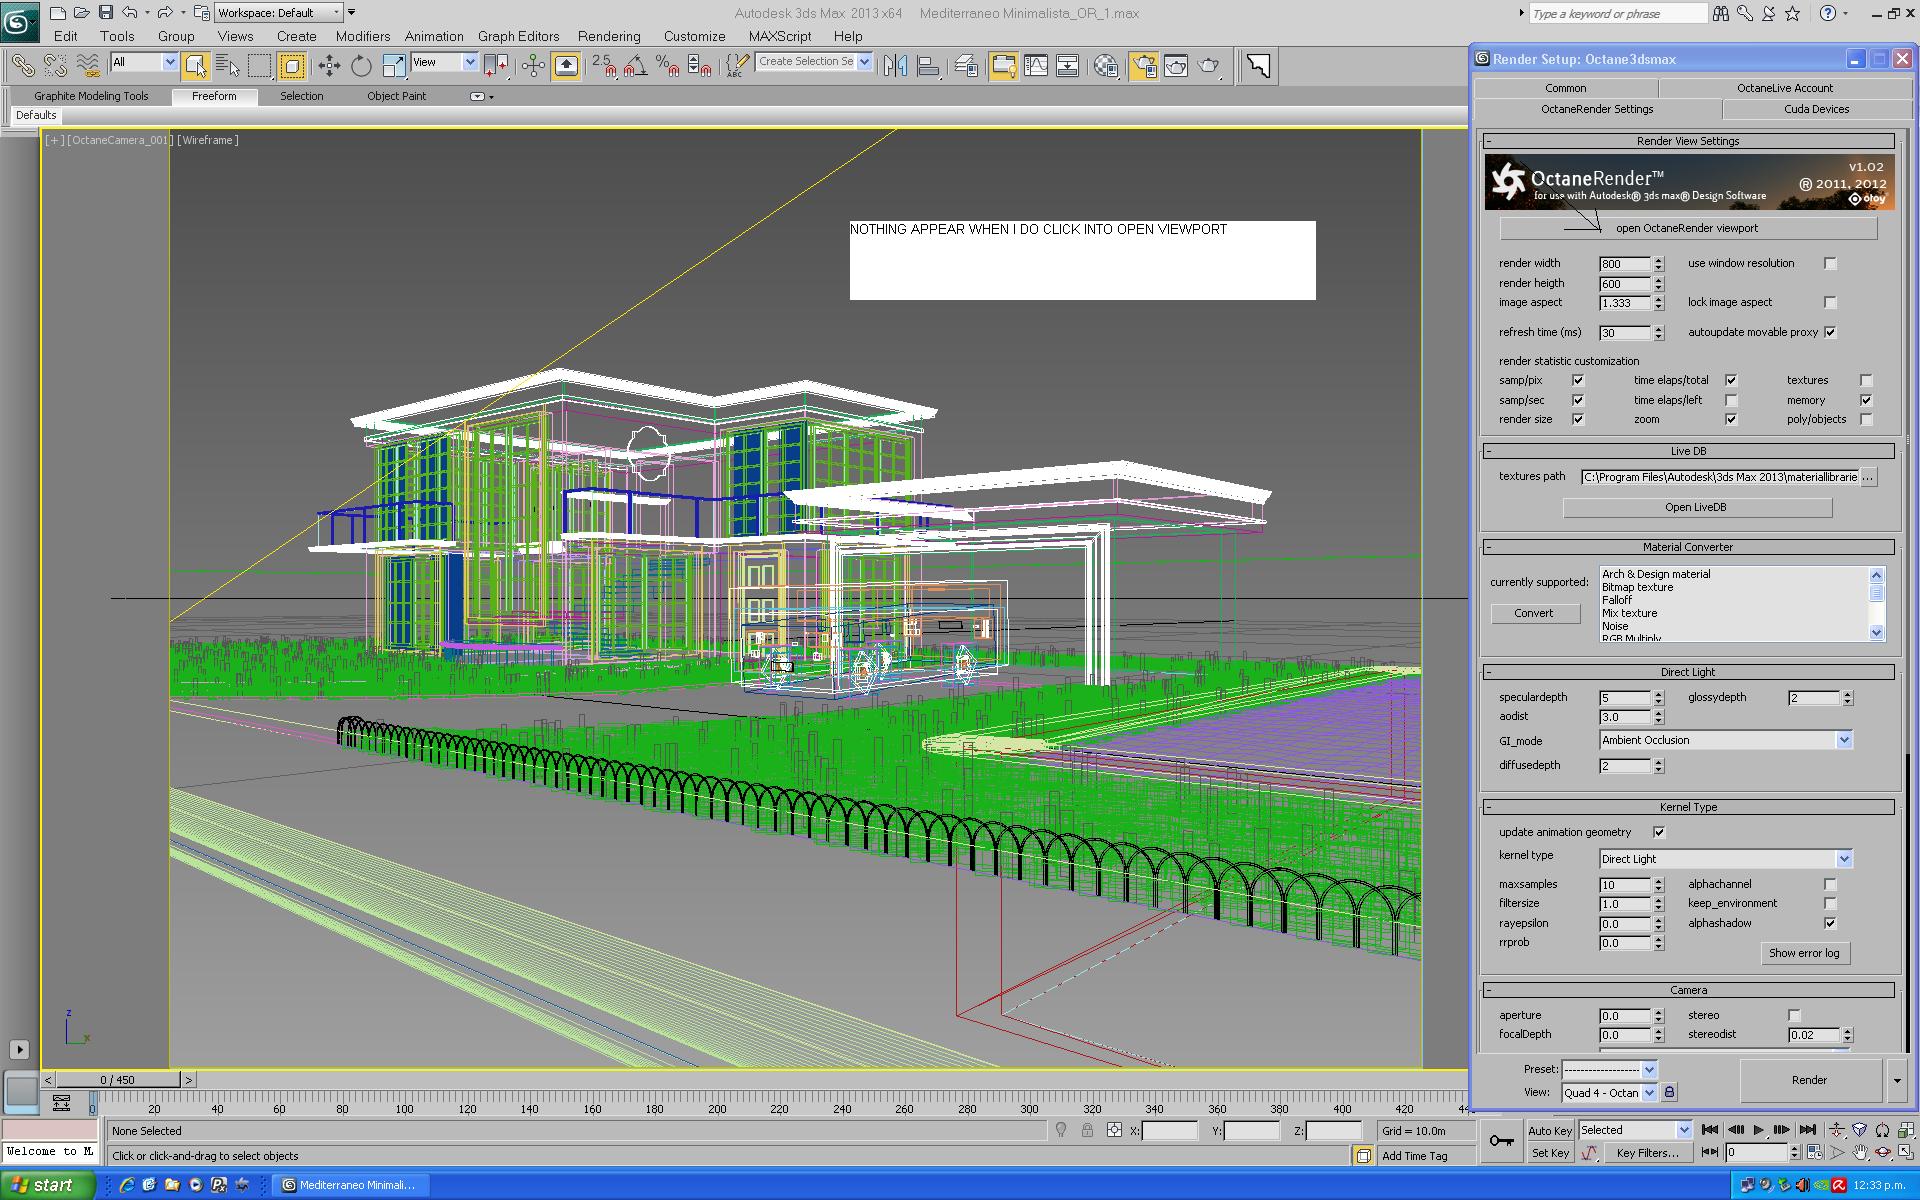This screenshot has width=1920, height=1200.
Task: Open the Rendering menu
Action: click(608, 36)
